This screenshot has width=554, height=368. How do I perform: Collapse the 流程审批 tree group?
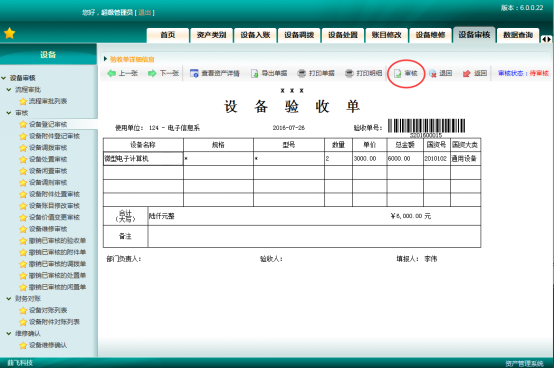(9, 90)
